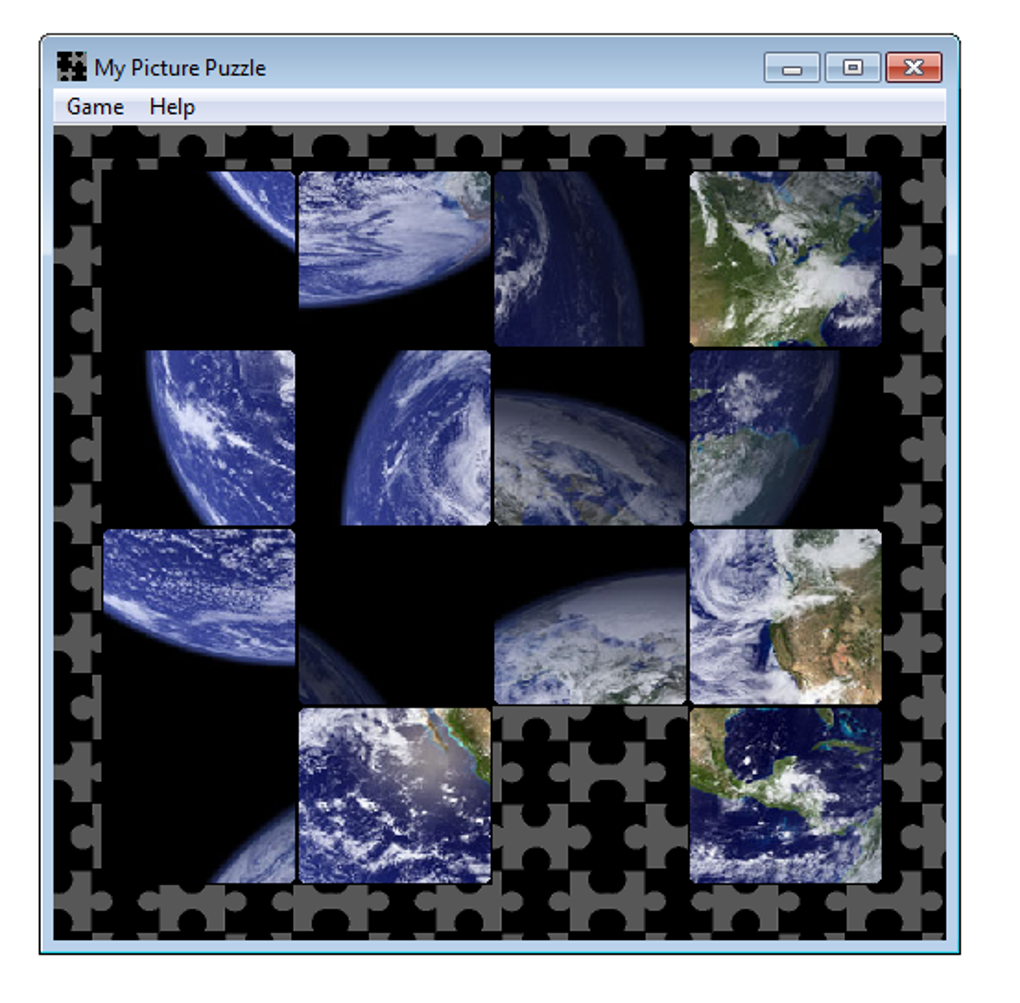Select the Baja California ocean tile
The width and height of the screenshot is (1020, 1003).
click(394, 795)
